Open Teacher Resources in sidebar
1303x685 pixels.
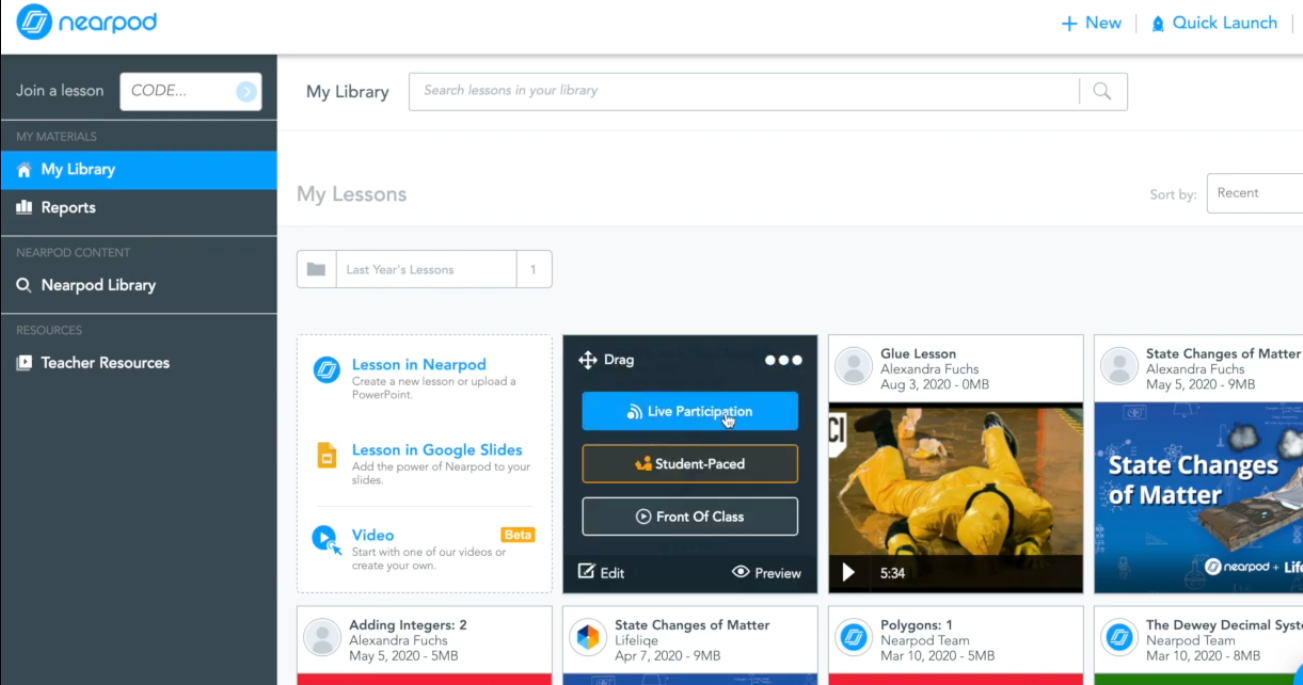click(138, 363)
